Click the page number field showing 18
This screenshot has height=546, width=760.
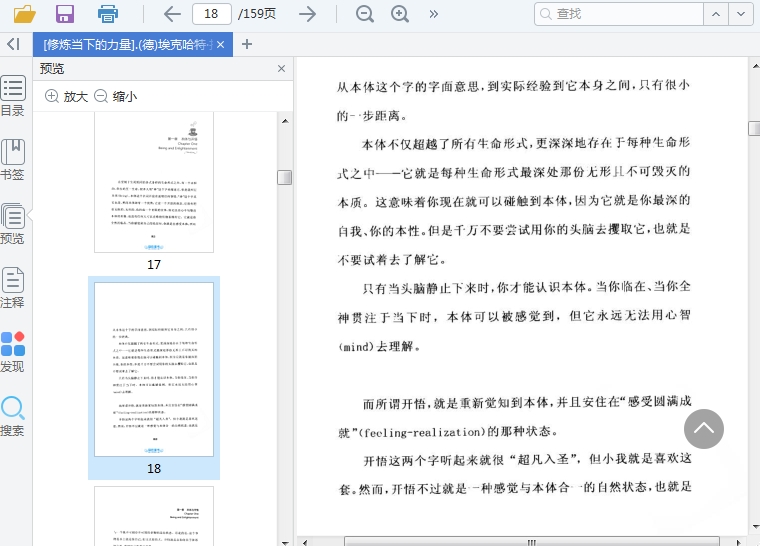[x=212, y=14]
